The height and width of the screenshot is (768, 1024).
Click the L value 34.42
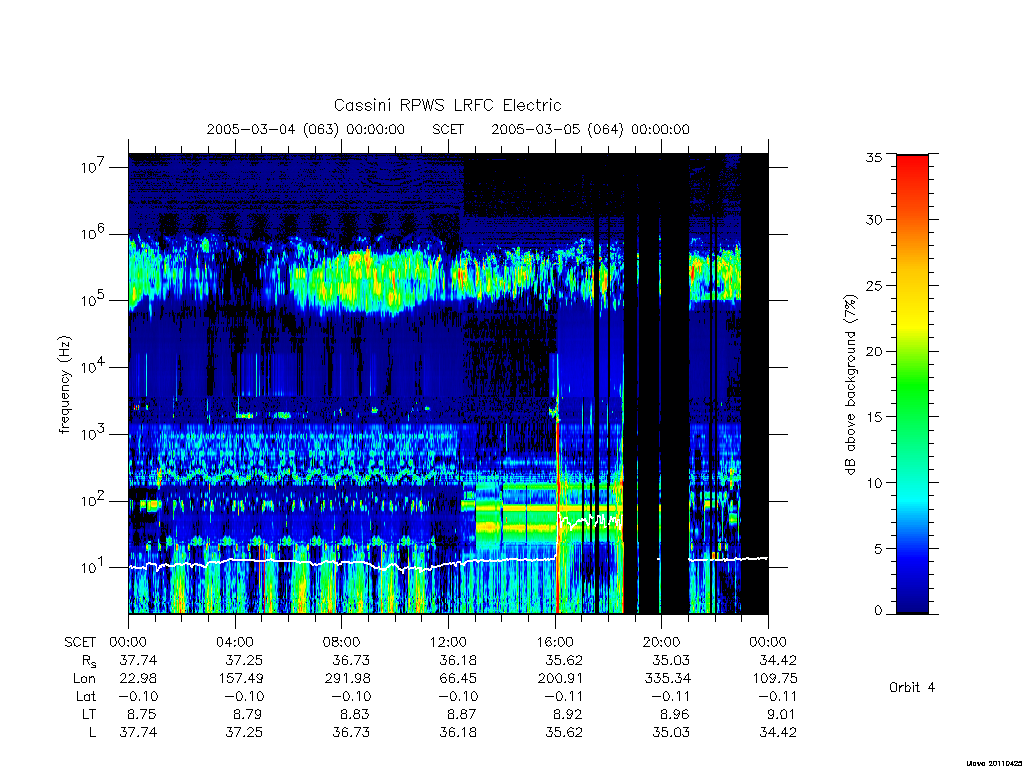pyautogui.click(x=778, y=732)
